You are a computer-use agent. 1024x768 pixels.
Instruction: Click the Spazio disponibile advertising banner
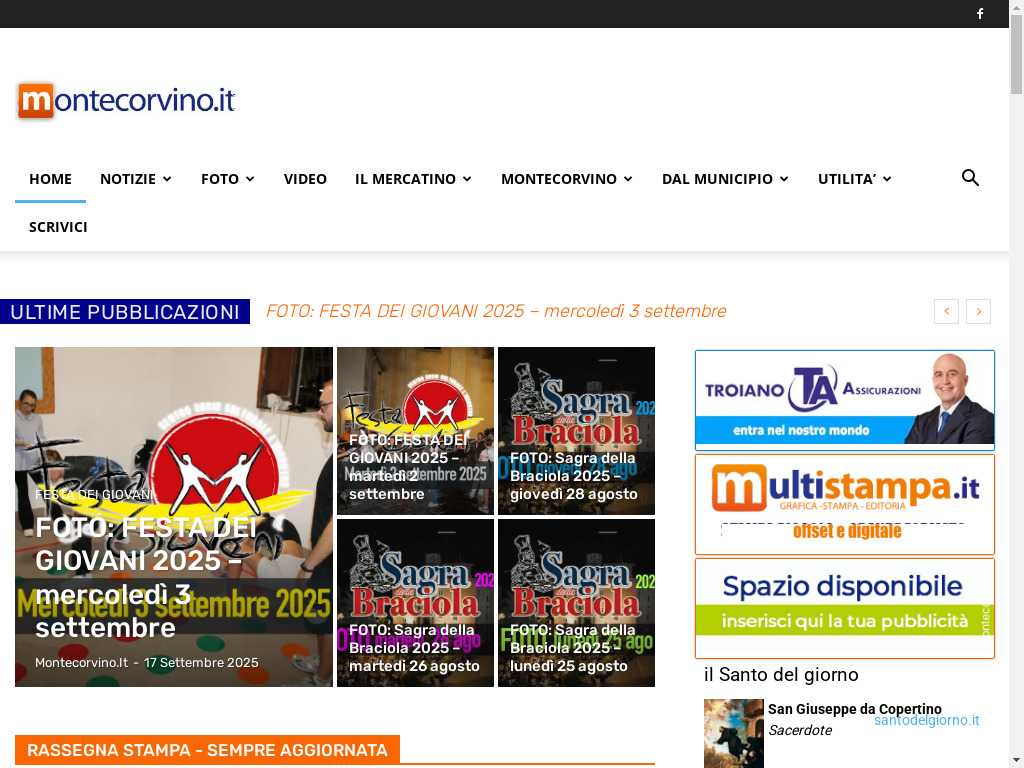tap(844, 608)
